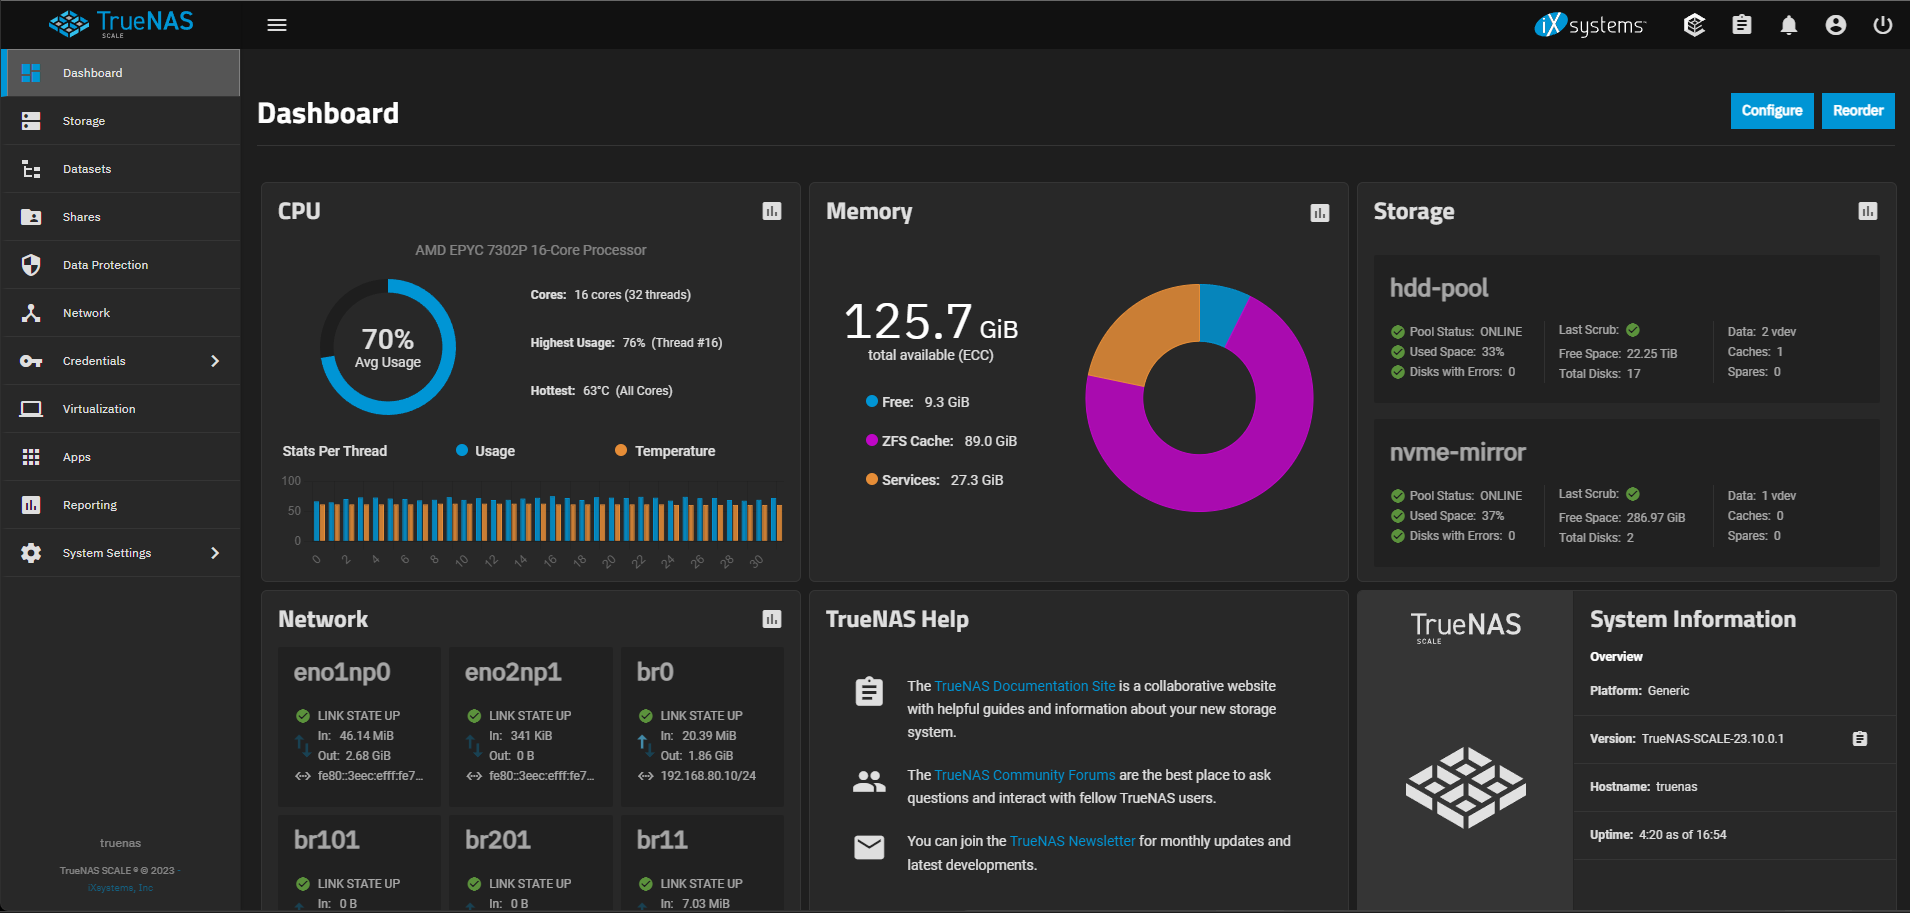Click the Reorder button
The image size is (1910, 913).
[1858, 111]
